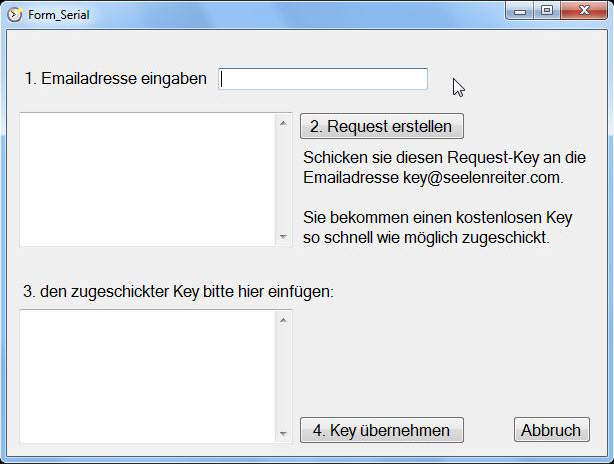Click the '1. Emailadresse eingaben' label
The image size is (614, 464).
point(116,78)
